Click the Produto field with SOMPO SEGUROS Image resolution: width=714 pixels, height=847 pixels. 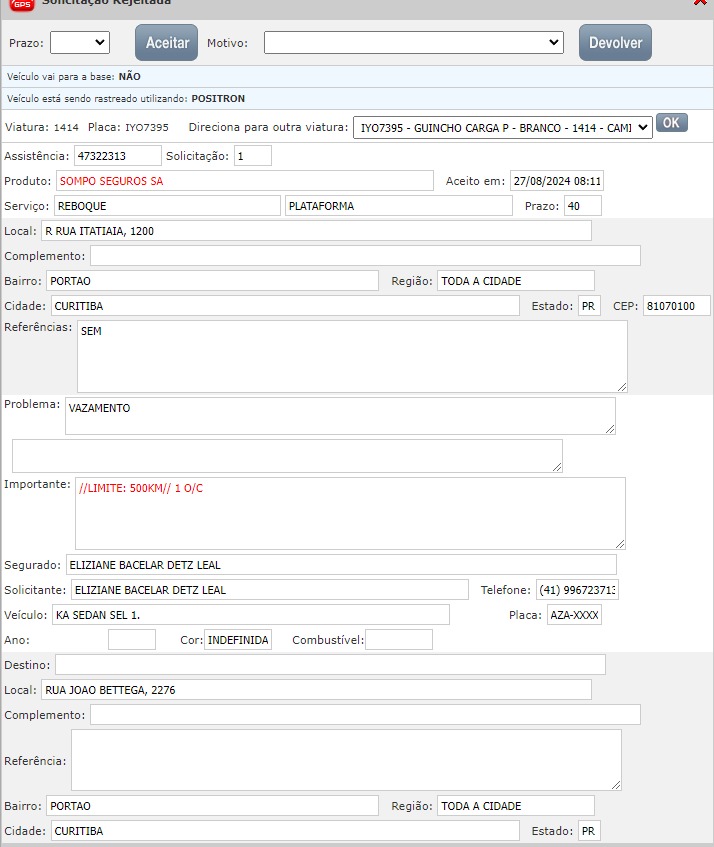click(x=244, y=181)
